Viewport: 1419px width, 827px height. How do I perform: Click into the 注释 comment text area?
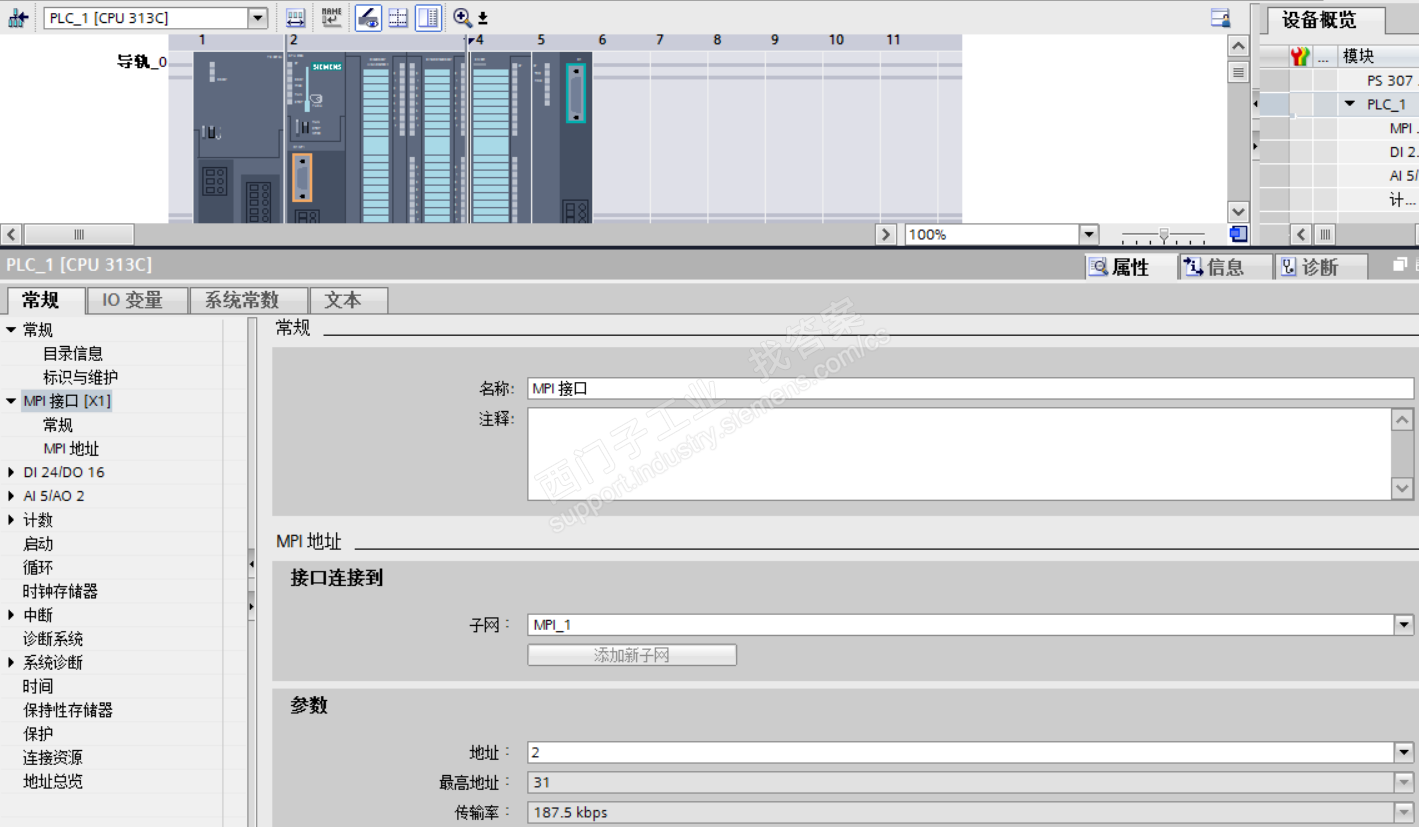959,453
